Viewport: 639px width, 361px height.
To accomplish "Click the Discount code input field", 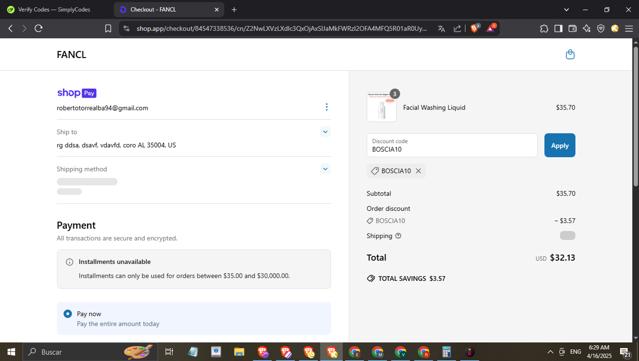I will point(452,145).
